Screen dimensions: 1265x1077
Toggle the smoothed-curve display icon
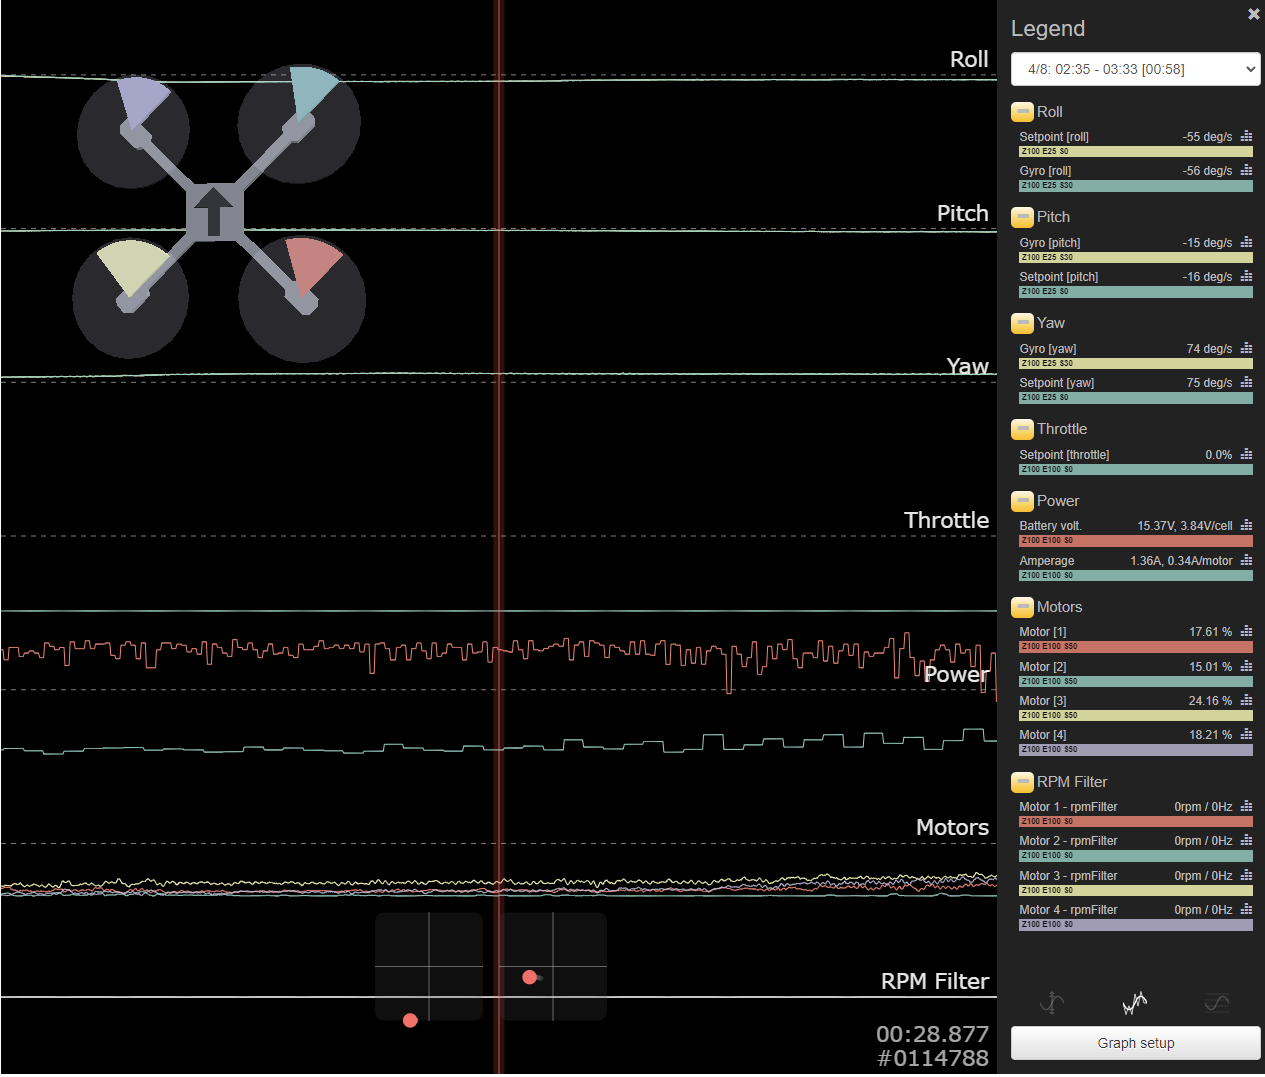click(x=1216, y=1003)
